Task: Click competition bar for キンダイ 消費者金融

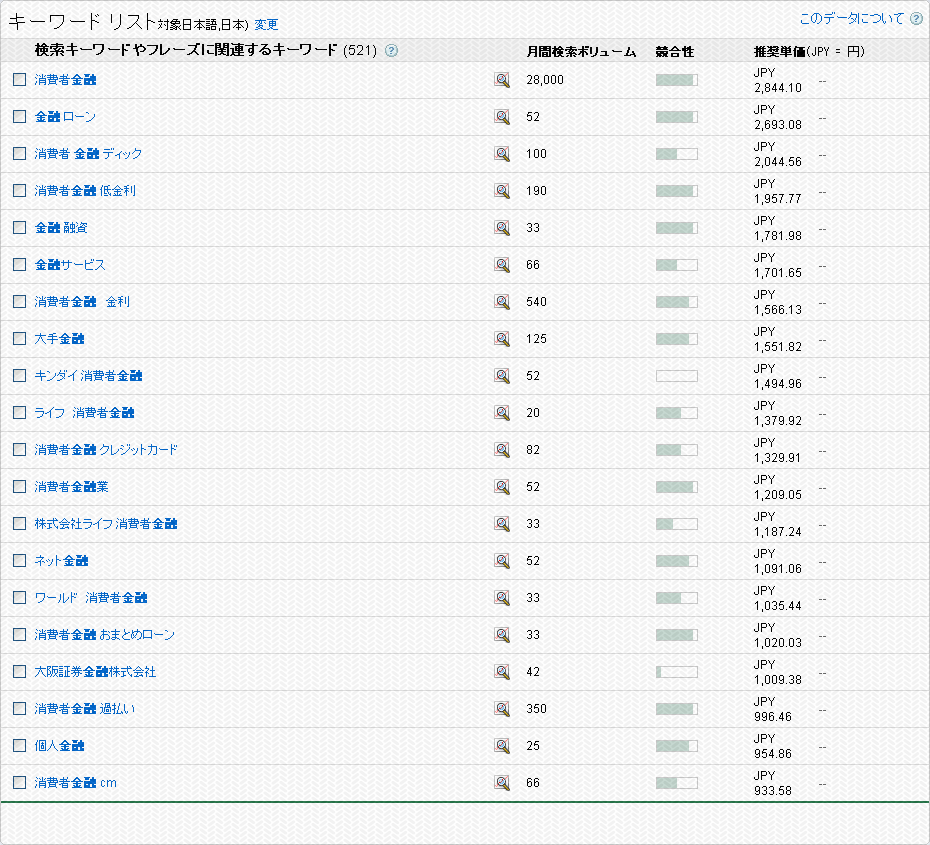Action: pos(676,376)
